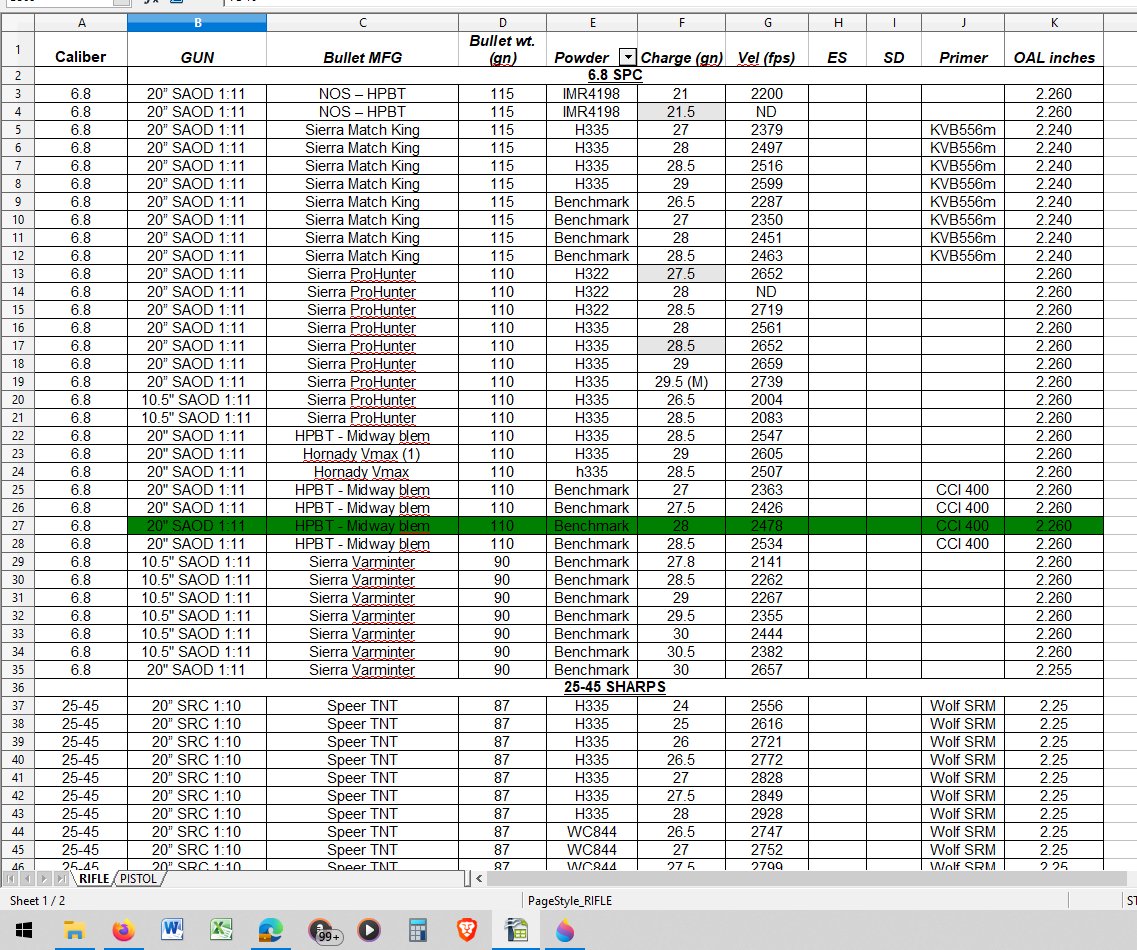Select the RIFLE sheet tab
Image resolution: width=1137 pixels, height=950 pixels.
[94, 879]
